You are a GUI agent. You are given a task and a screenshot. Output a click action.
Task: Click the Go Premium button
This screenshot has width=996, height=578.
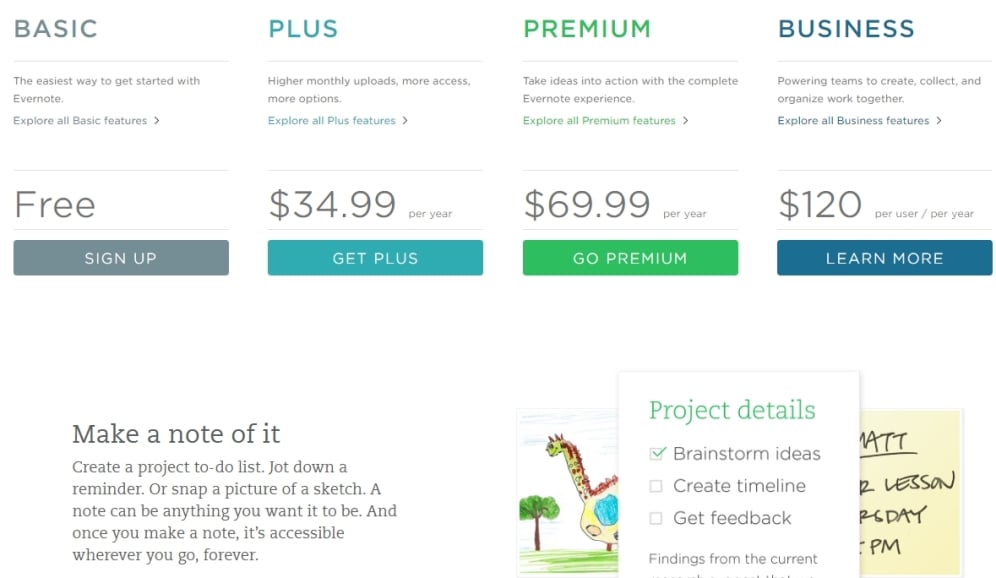pyautogui.click(x=630, y=258)
